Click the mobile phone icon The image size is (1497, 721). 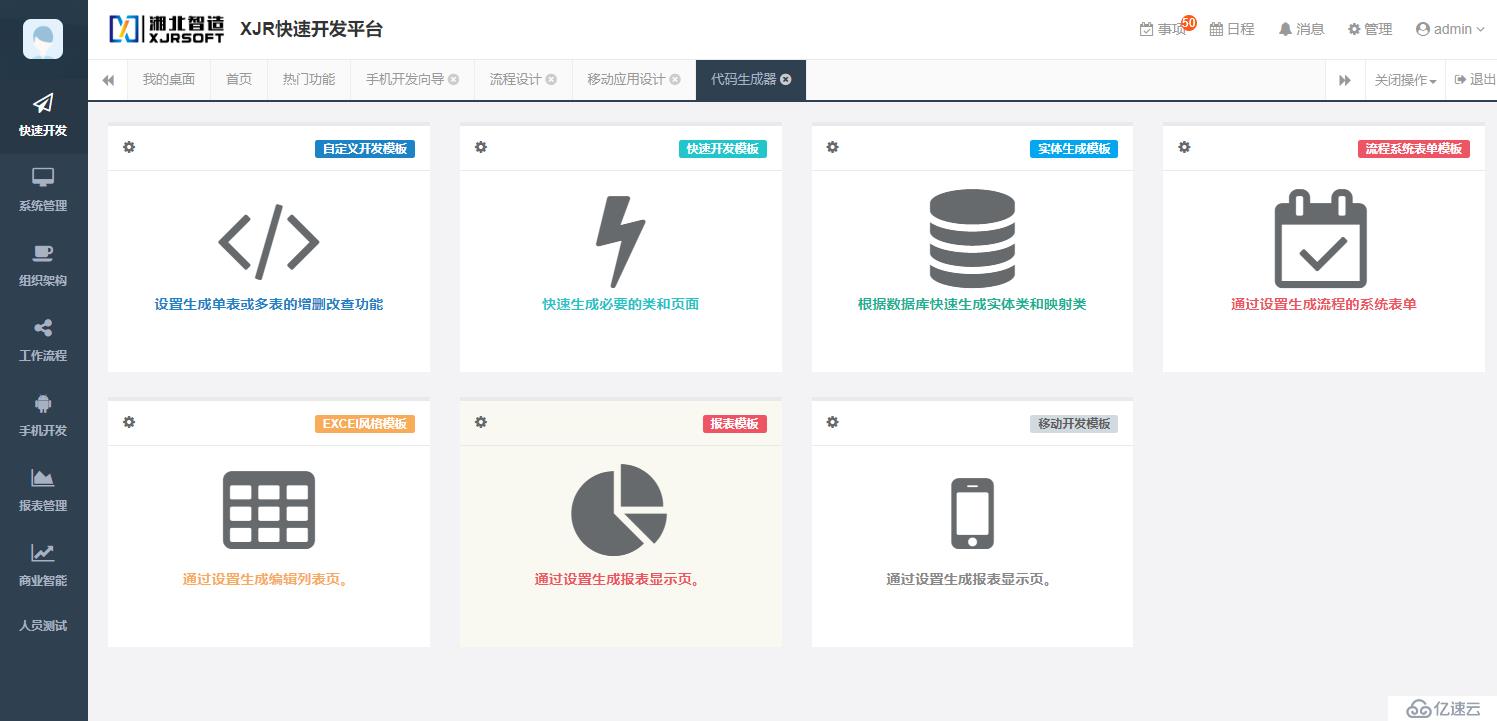pyautogui.click(x=972, y=513)
